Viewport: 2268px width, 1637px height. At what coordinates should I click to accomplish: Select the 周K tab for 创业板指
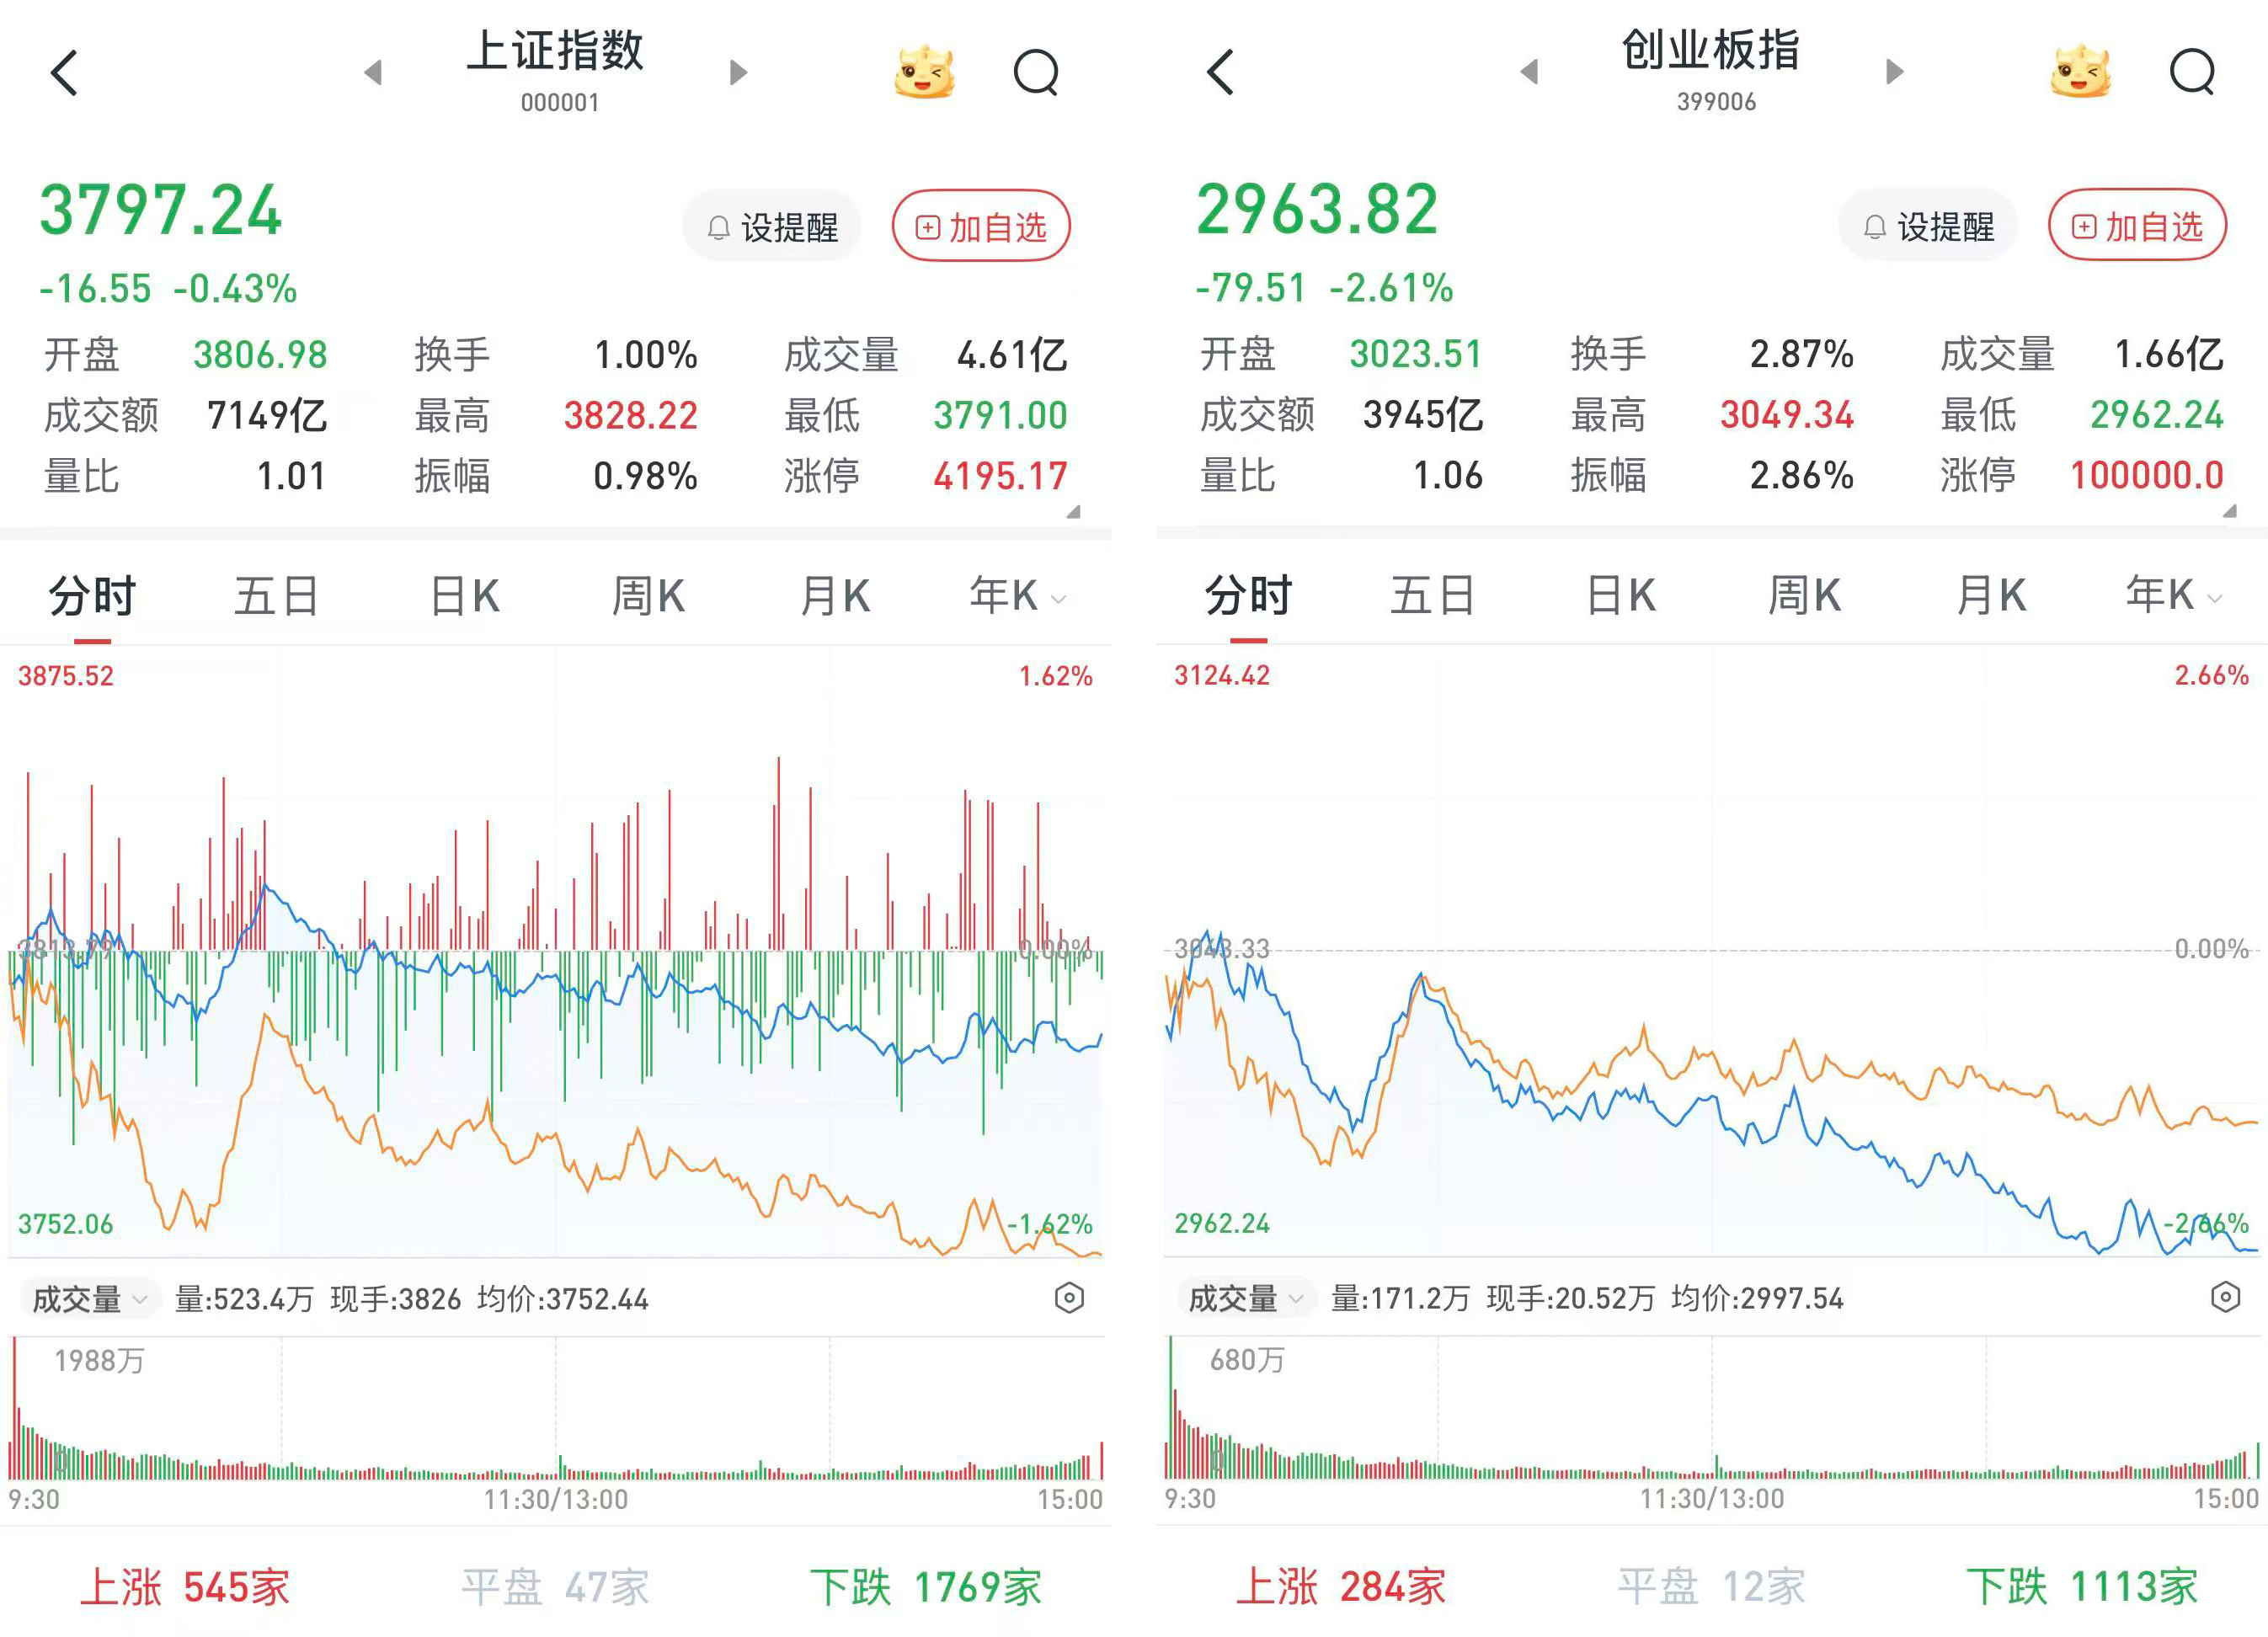tap(1804, 595)
